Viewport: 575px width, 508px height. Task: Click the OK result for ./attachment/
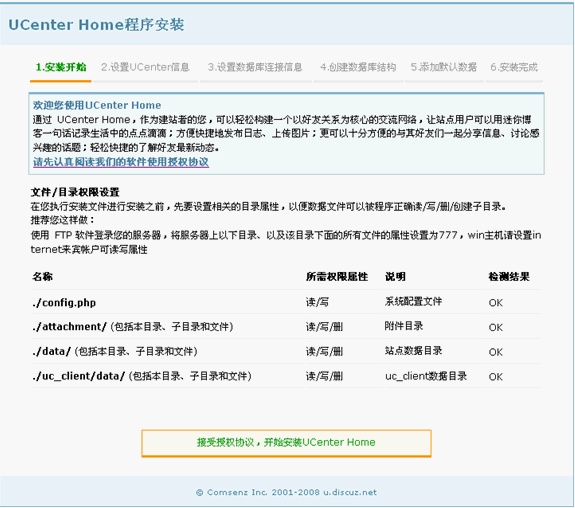point(495,328)
